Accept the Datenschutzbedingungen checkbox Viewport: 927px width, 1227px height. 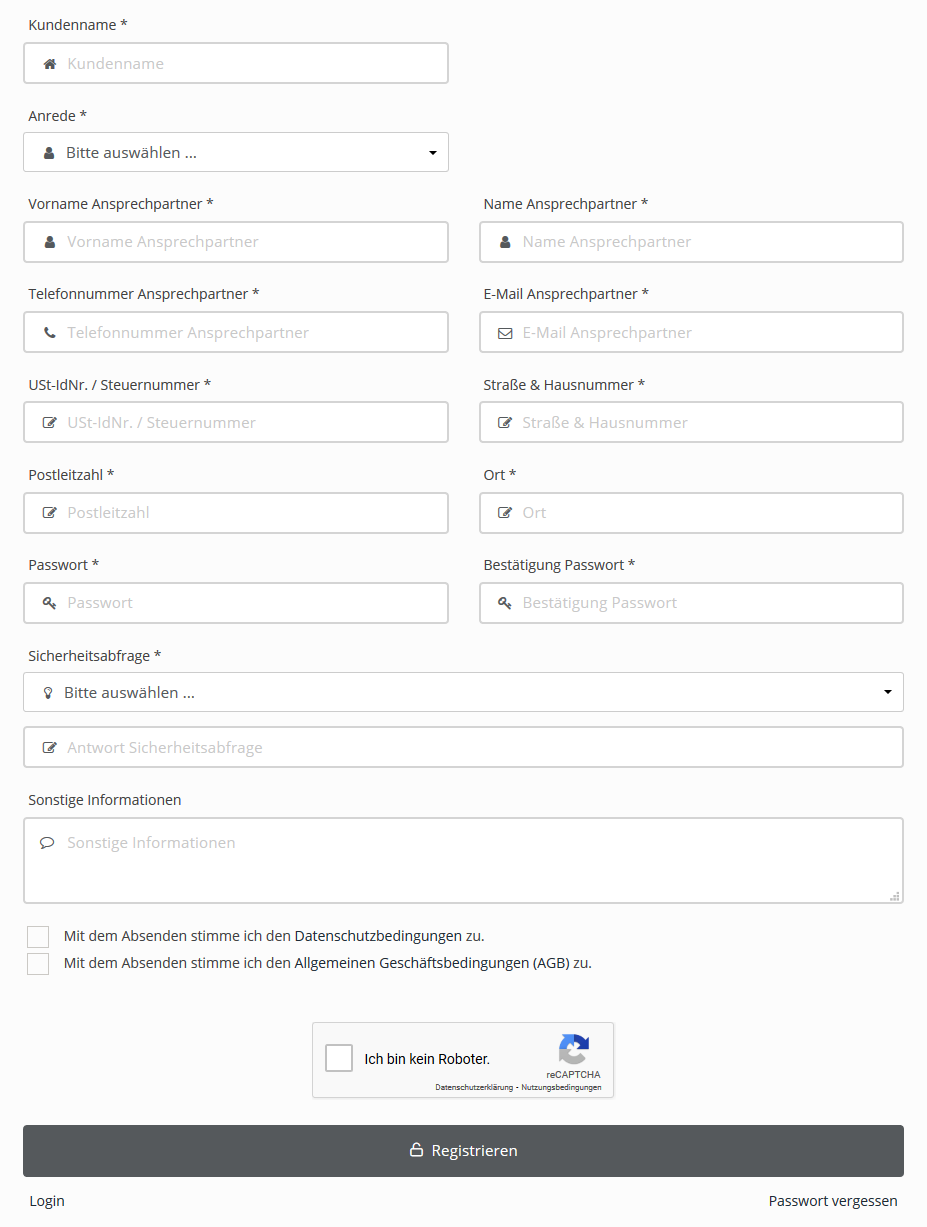pyautogui.click(x=38, y=937)
